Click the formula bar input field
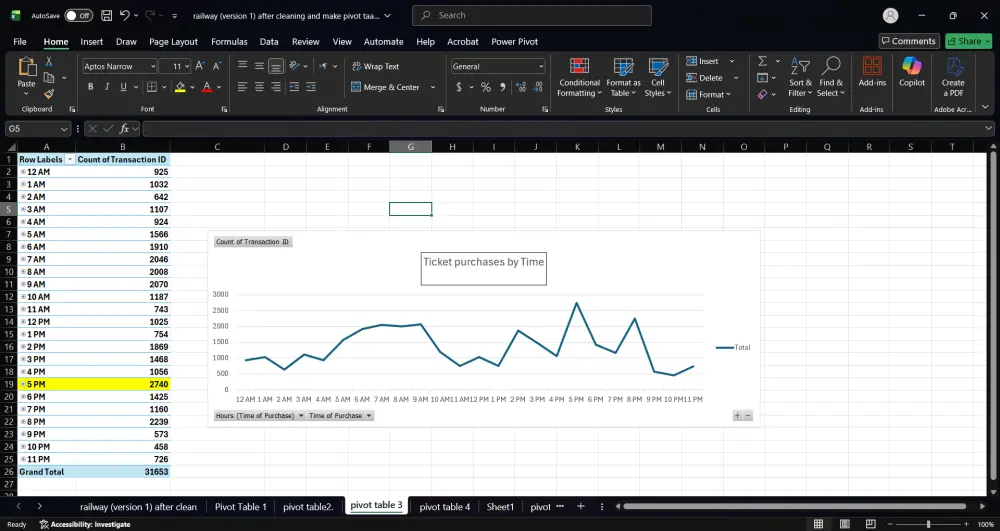 [564, 129]
